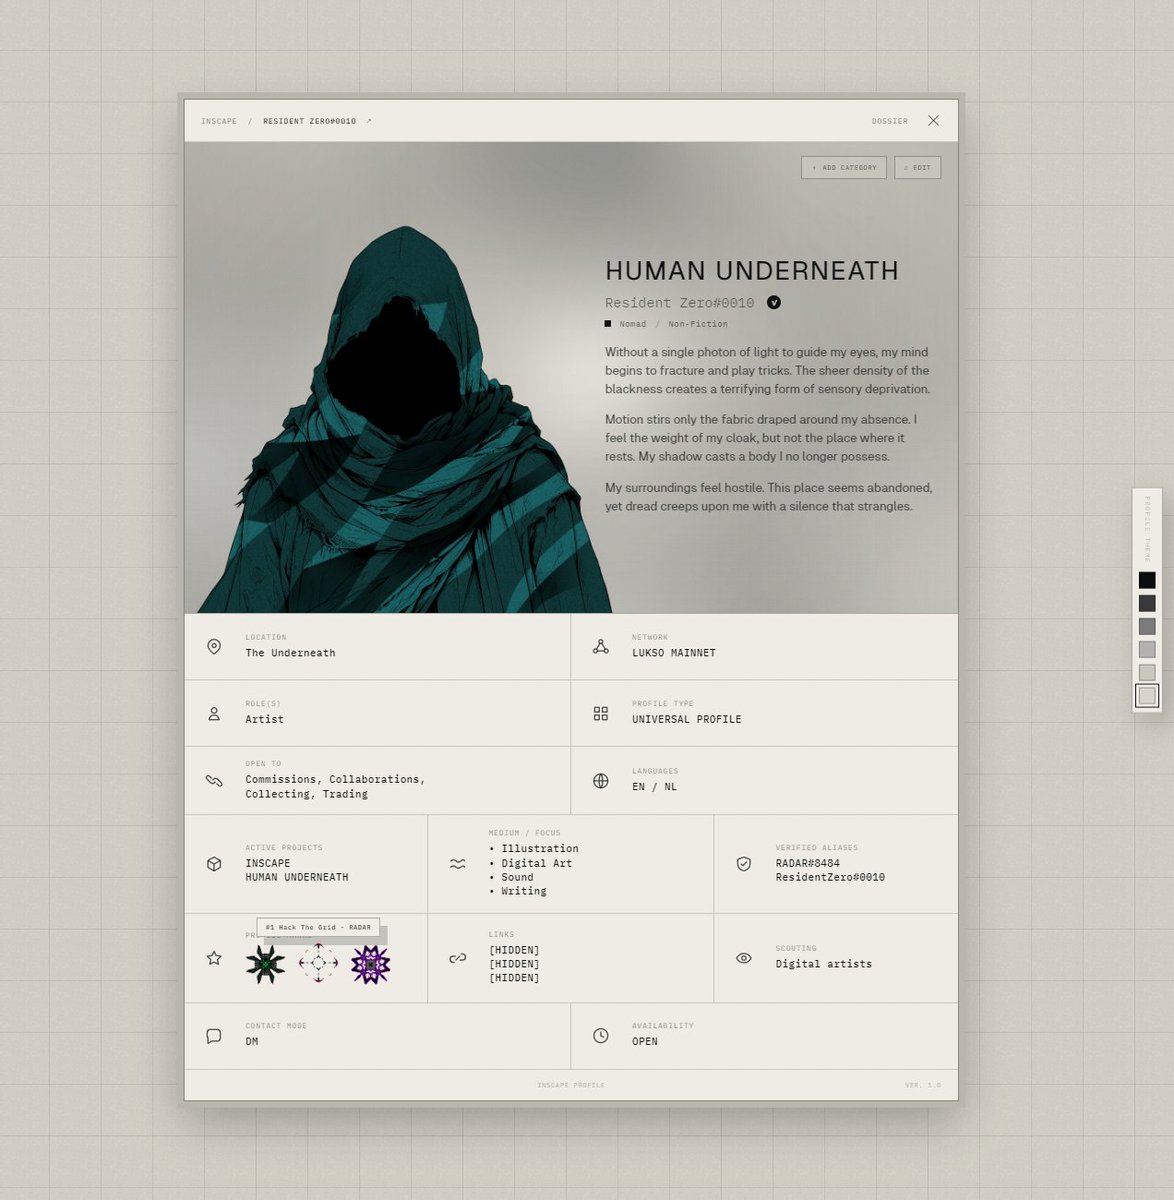This screenshot has width=1174, height=1200.
Task: Click the verified badge beside Resident Zero#0010
Action: pyautogui.click(x=774, y=302)
